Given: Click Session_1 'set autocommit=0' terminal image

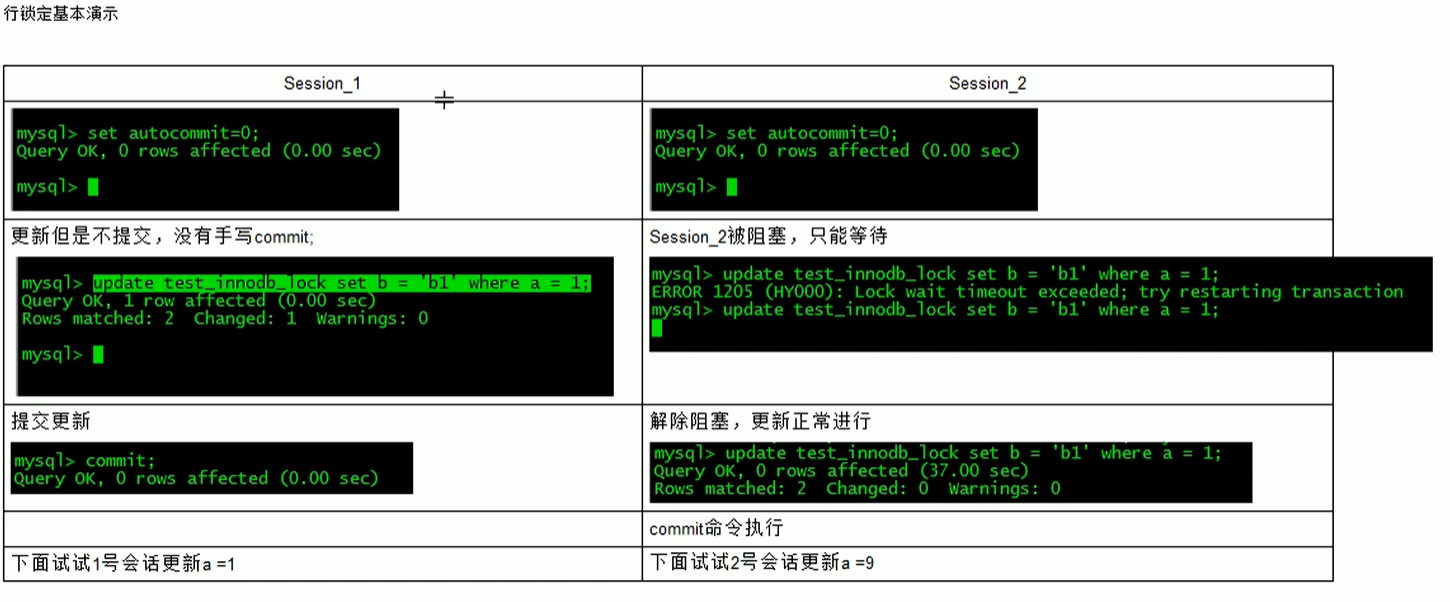Looking at the screenshot, I should tap(205, 159).
